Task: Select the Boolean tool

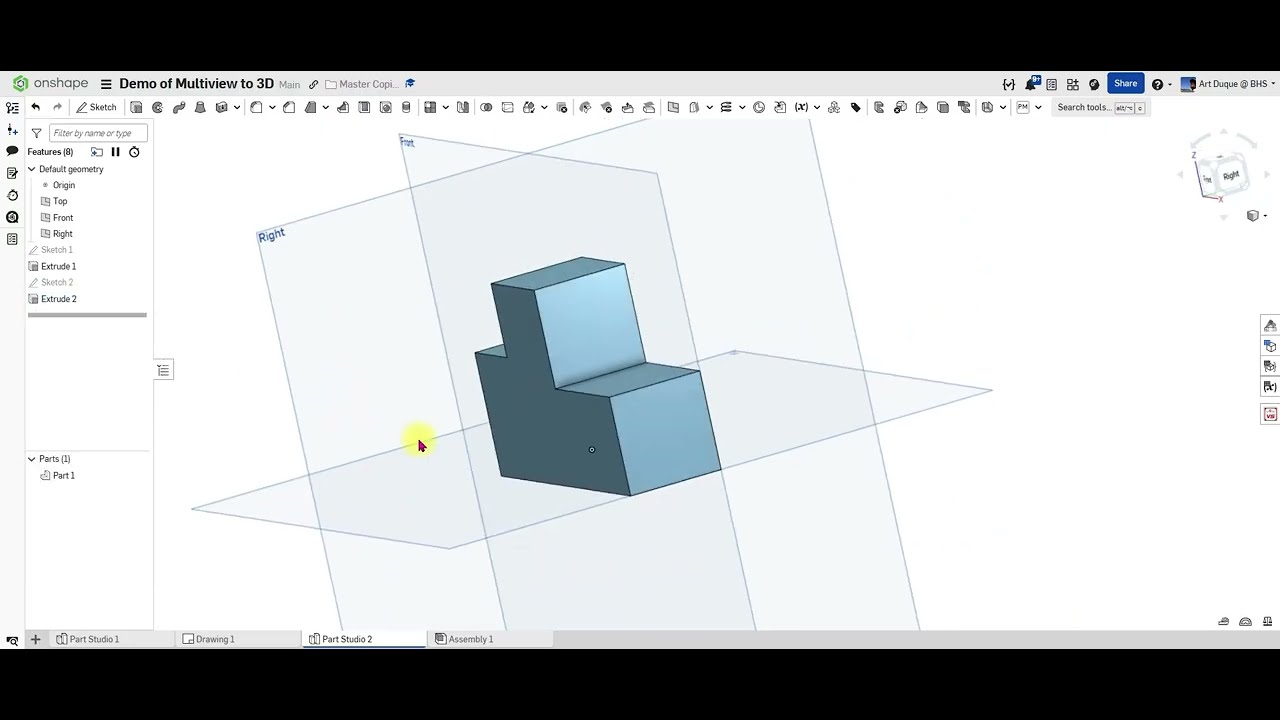Action: coord(486,107)
